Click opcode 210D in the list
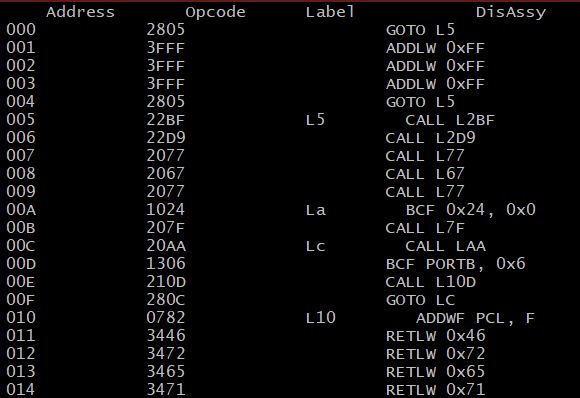Viewport: 580px width, 398px height. 166,282
